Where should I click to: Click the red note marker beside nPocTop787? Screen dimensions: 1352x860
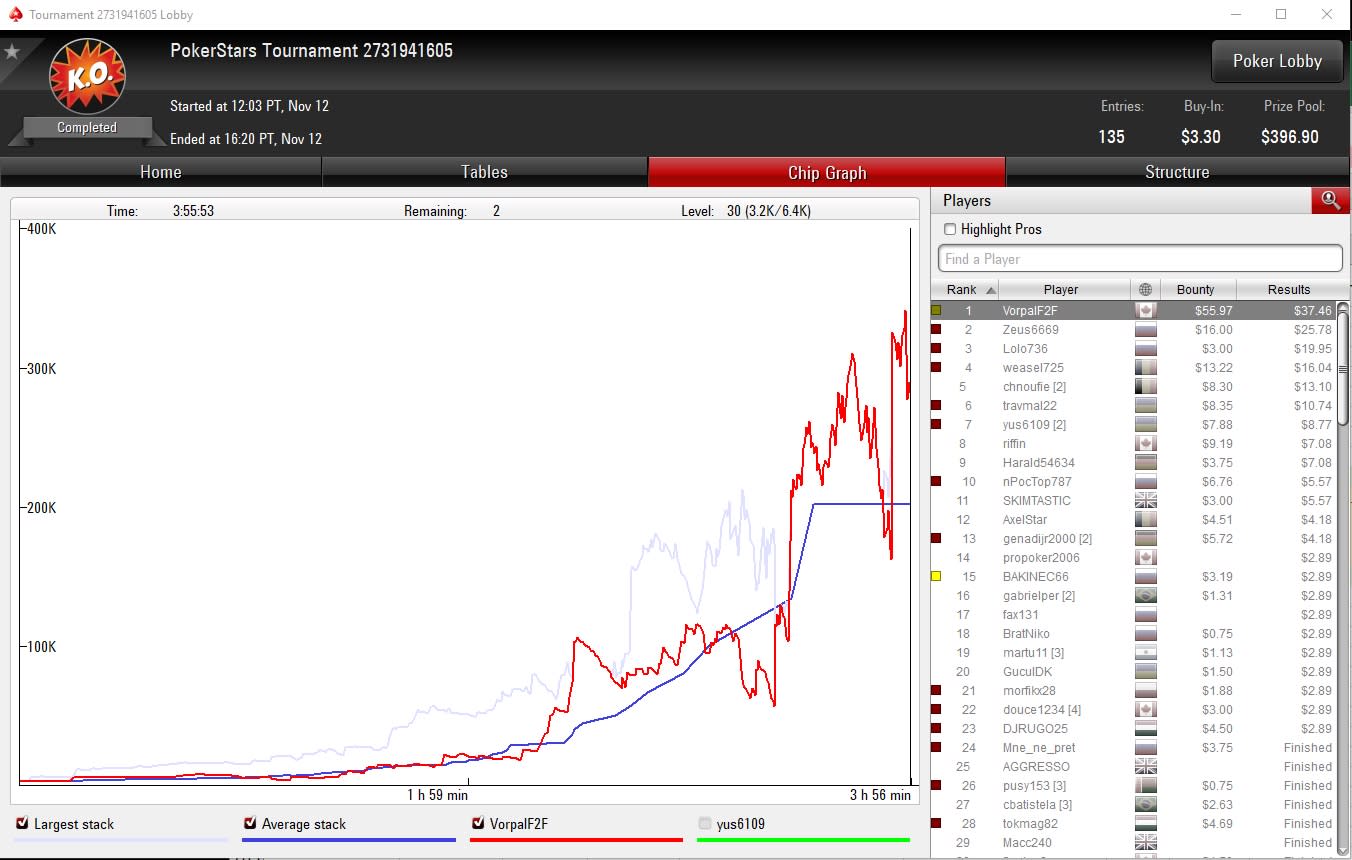[x=936, y=482]
